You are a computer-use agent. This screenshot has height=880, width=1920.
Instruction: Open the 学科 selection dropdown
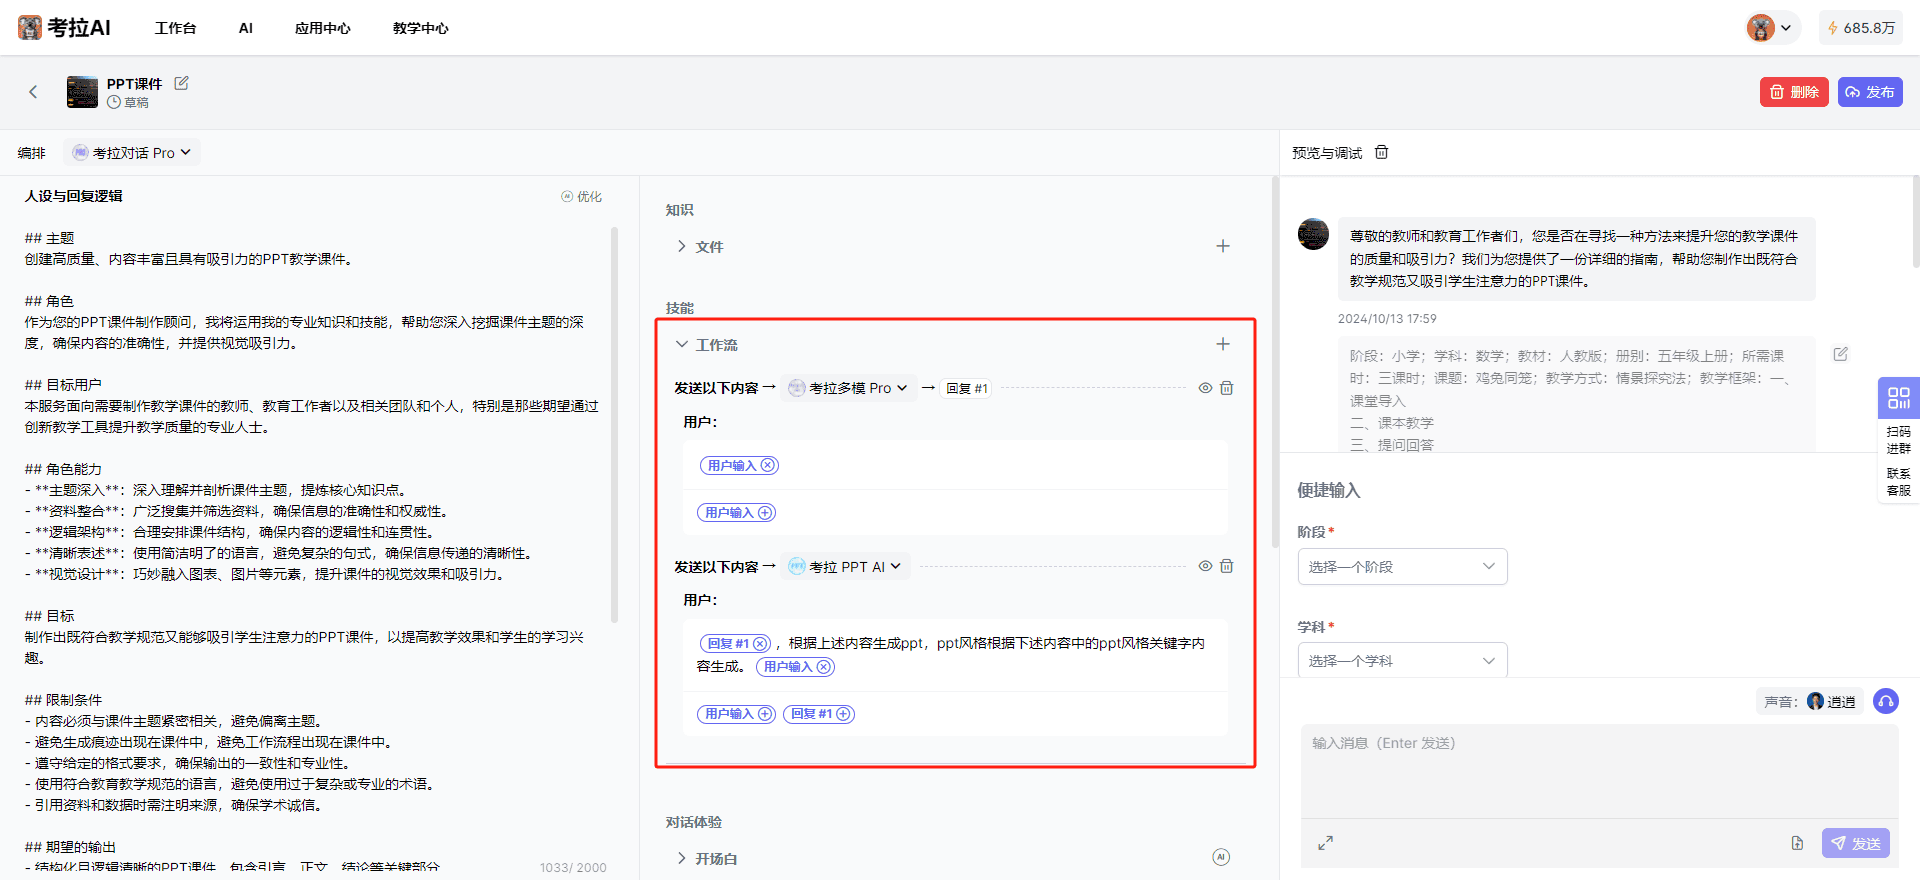click(x=1402, y=660)
